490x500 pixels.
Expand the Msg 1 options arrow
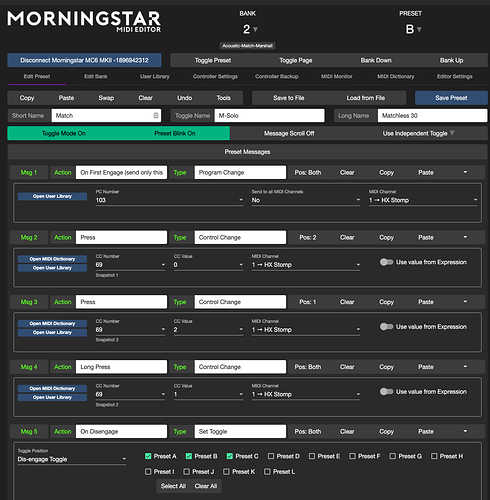pyautogui.click(x=465, y=172)
